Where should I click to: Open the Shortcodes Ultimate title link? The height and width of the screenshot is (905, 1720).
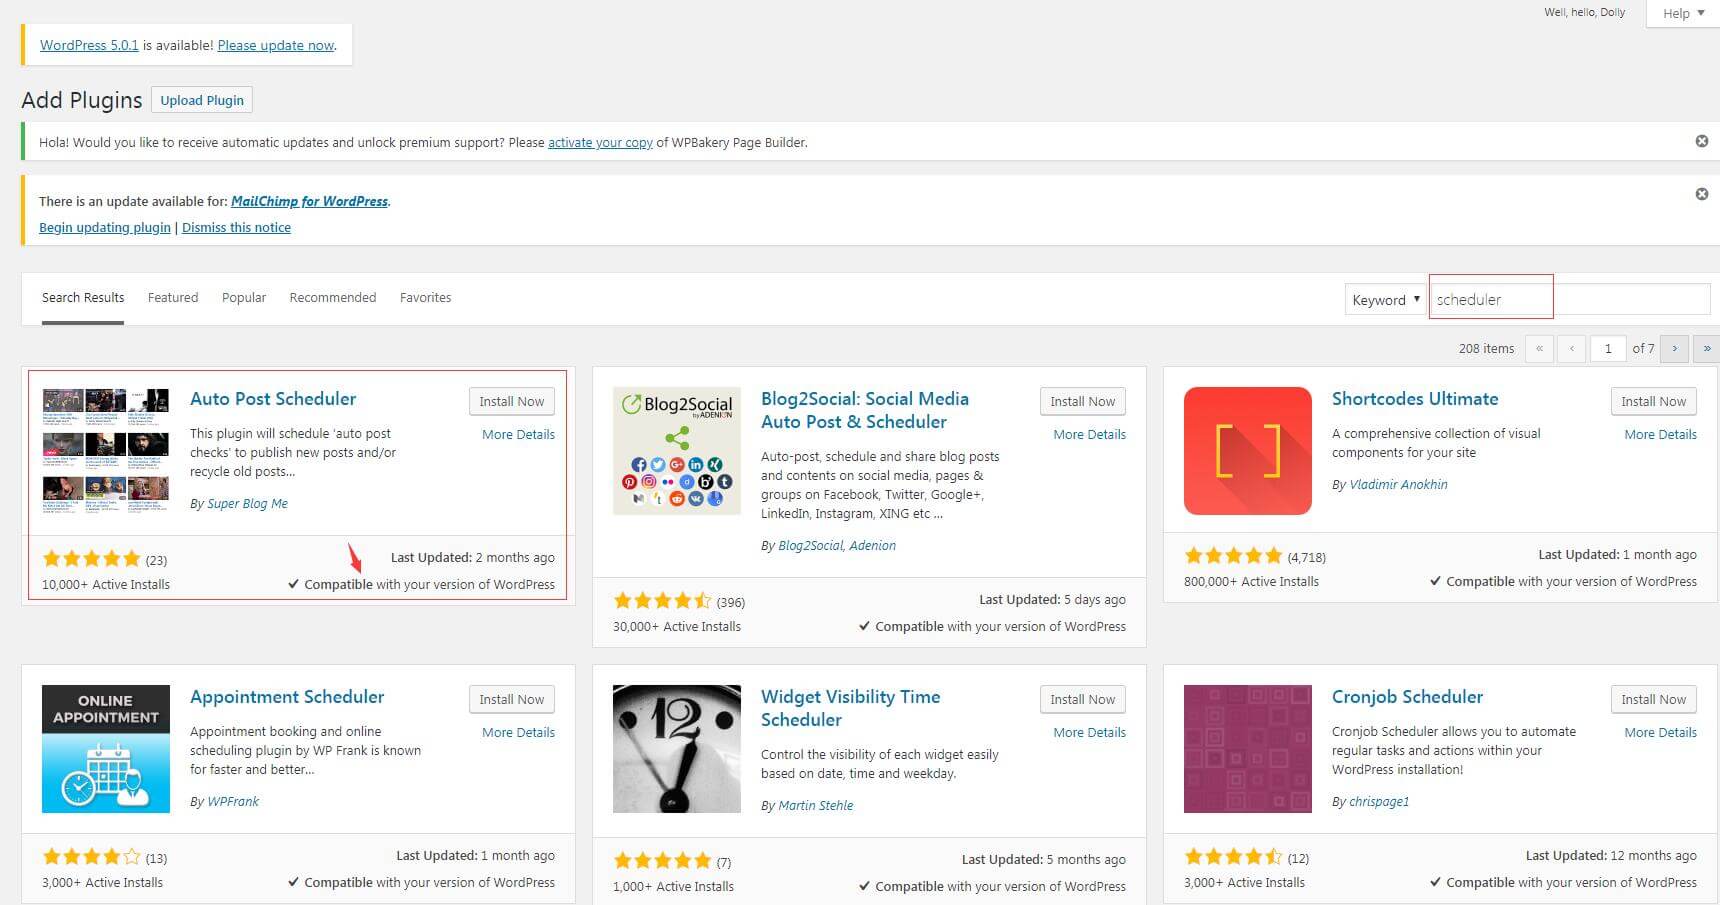point(1415,398)
